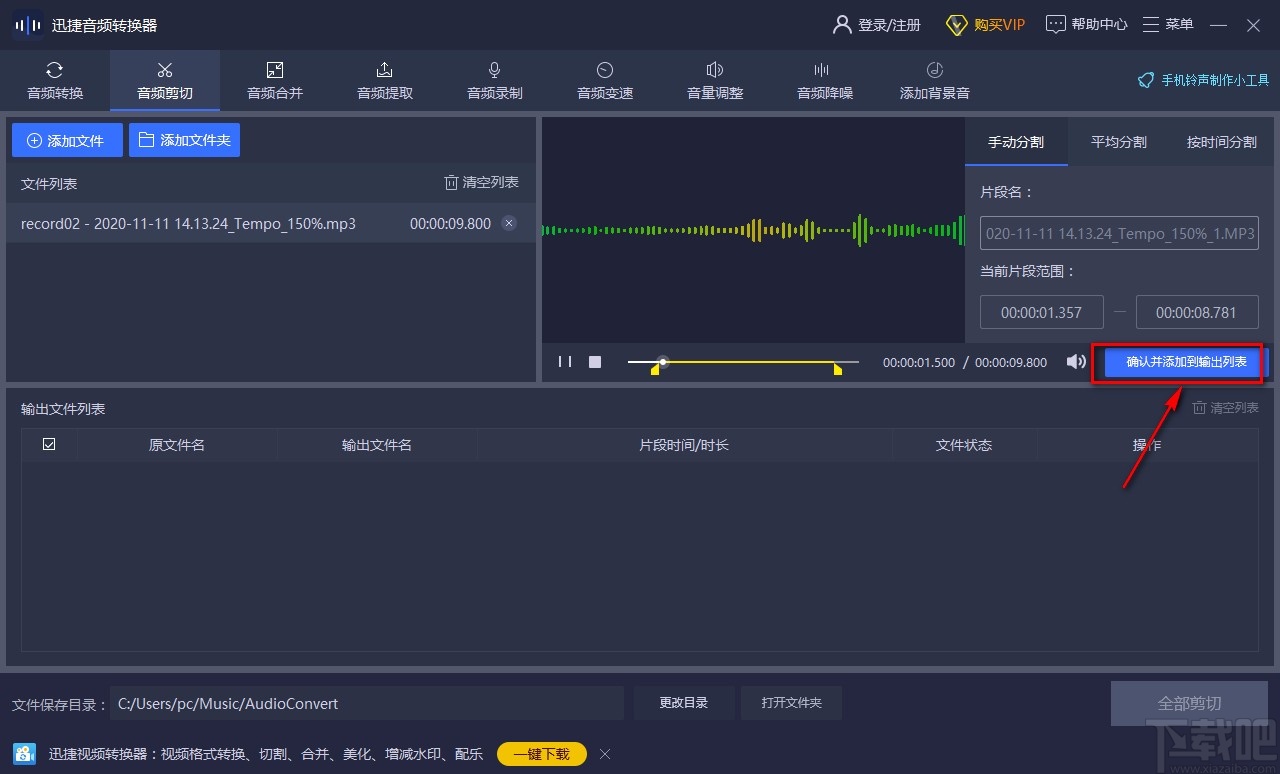Screen dimensions: 1280x774
Task: Mute audio with the speaker icon
Action: click(1075, 362)
